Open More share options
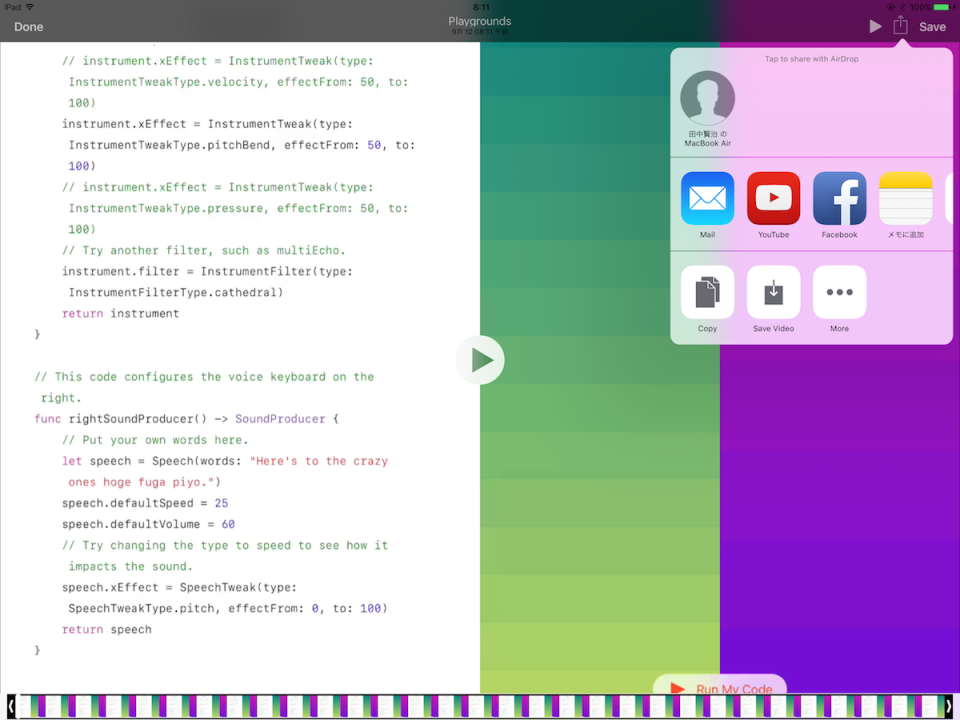The width and height of the screenshot is (960, 720). pyautogui.click(x=839, y=293)
